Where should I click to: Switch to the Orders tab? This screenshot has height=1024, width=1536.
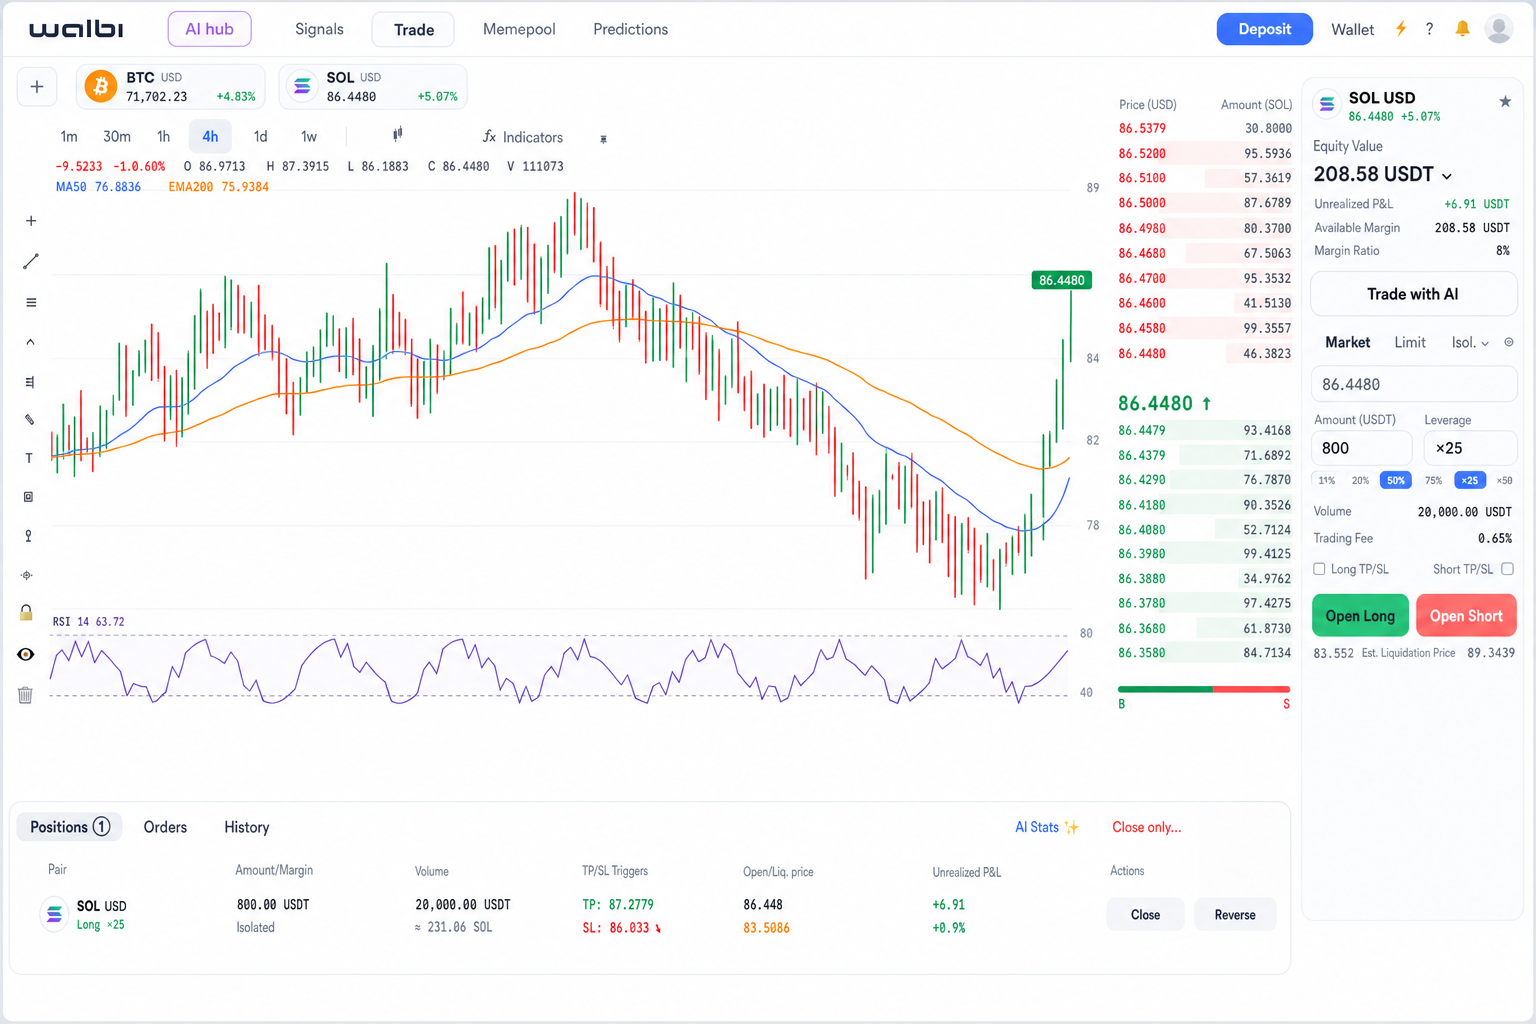point(165,827)
